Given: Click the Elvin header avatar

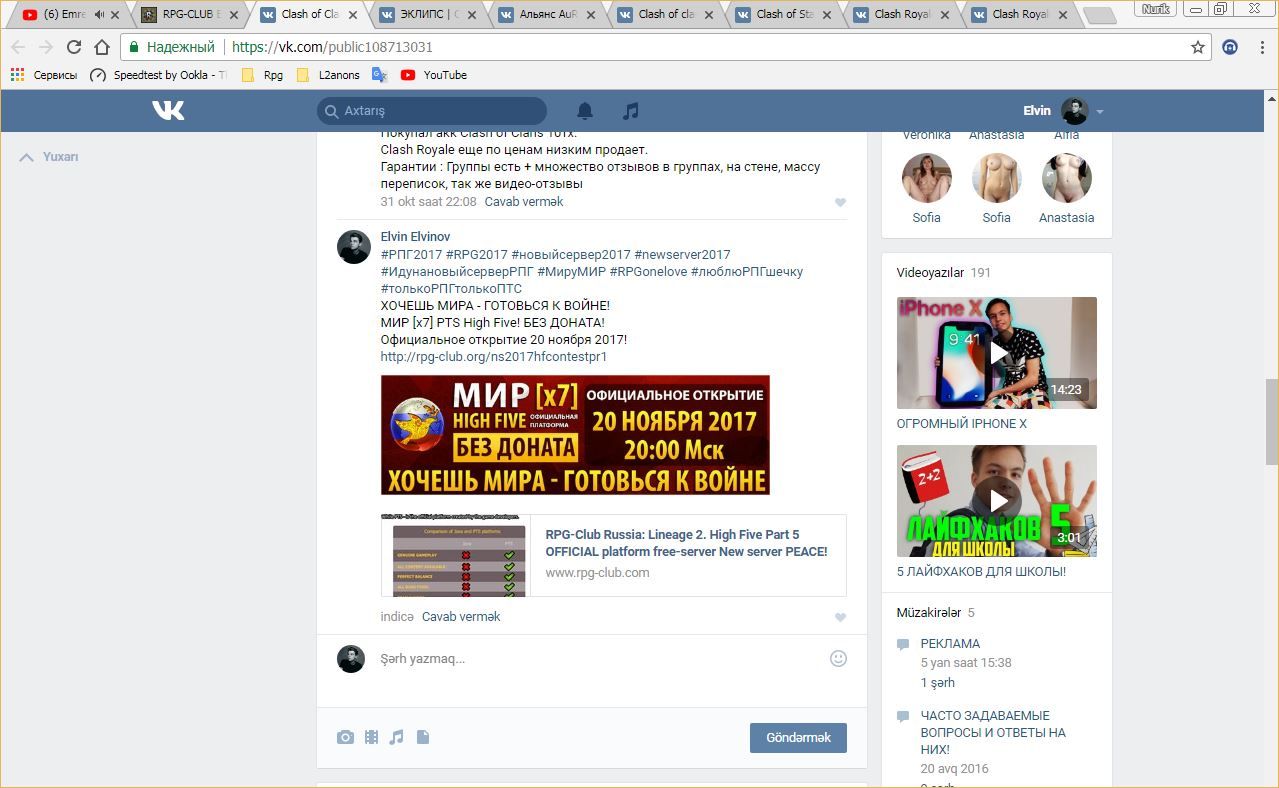Looking at the screenshot, I should [x=1074, y=111].
